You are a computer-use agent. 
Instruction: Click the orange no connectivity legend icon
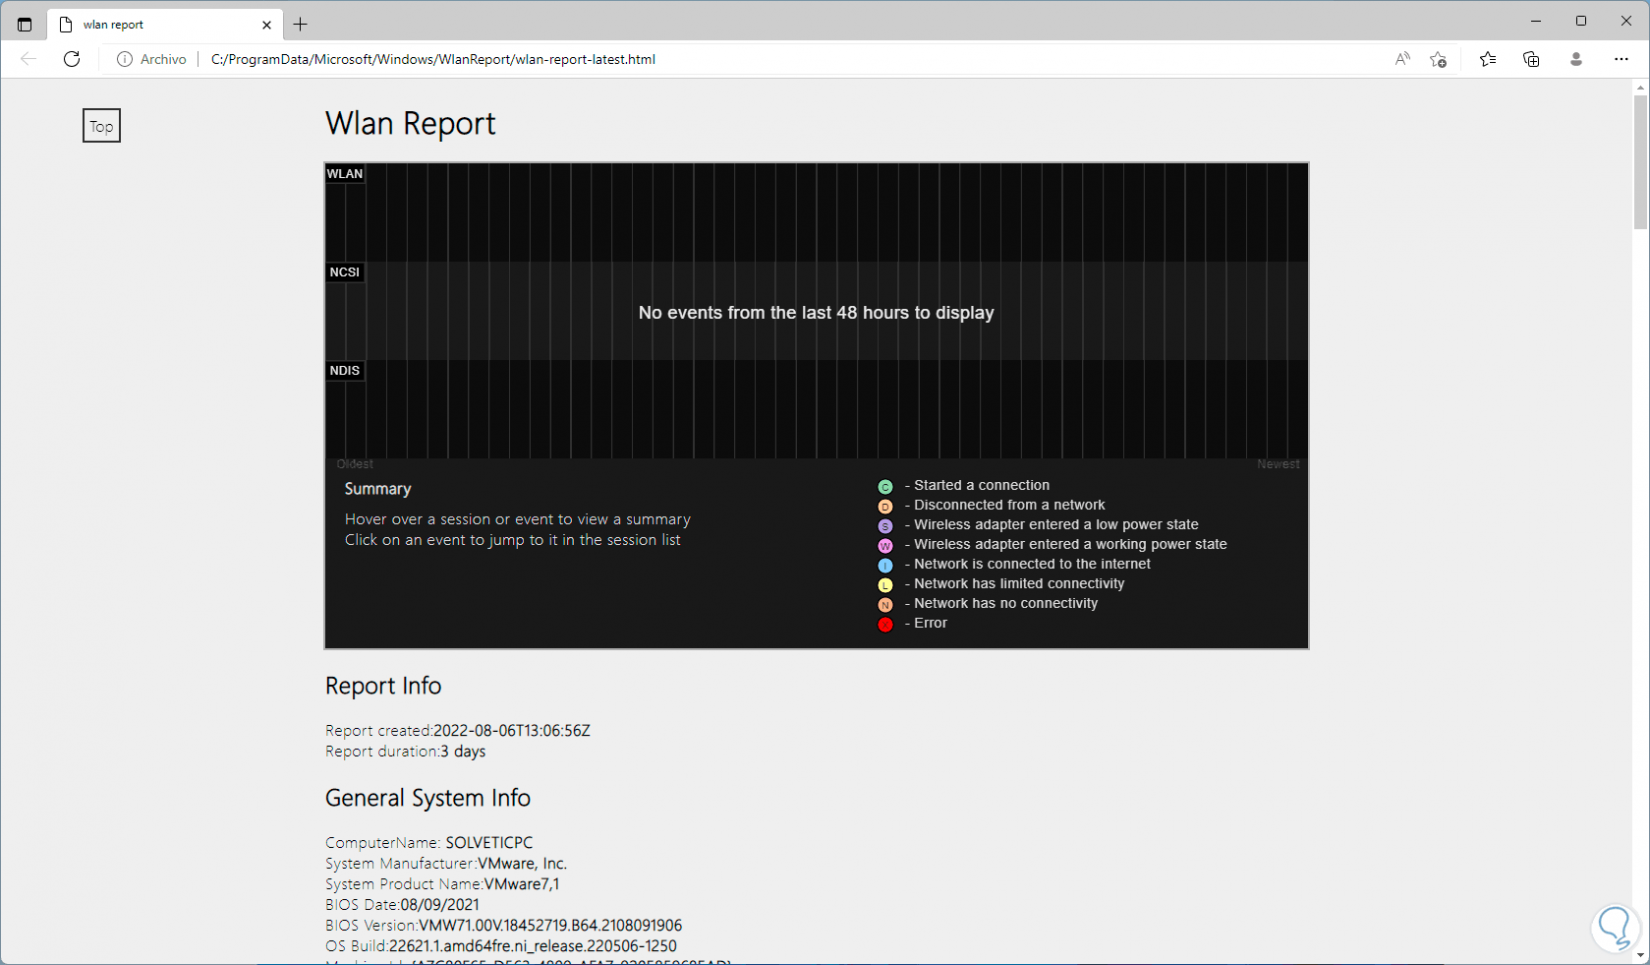(x=885, y=605)
